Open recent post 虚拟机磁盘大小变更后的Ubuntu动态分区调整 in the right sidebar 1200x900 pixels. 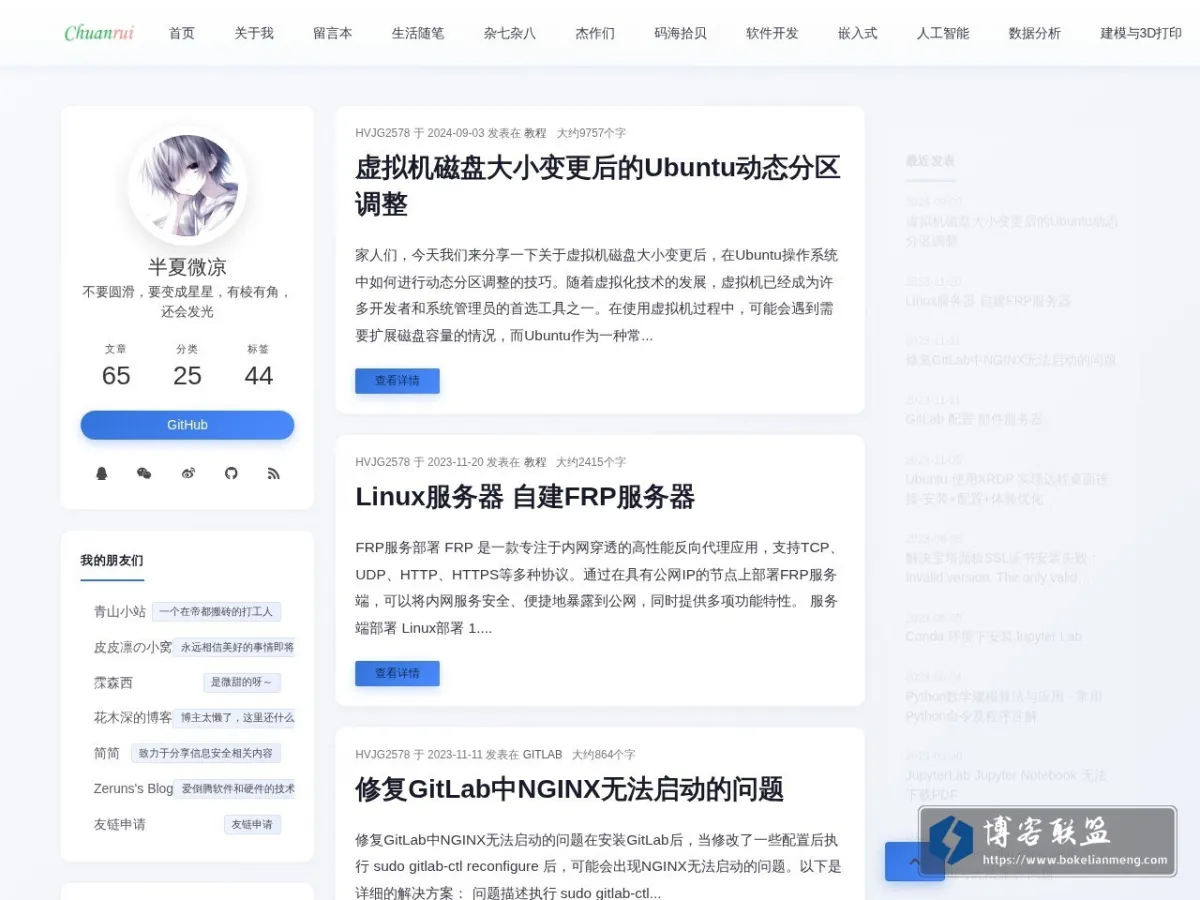click(x=1012, y=231)
